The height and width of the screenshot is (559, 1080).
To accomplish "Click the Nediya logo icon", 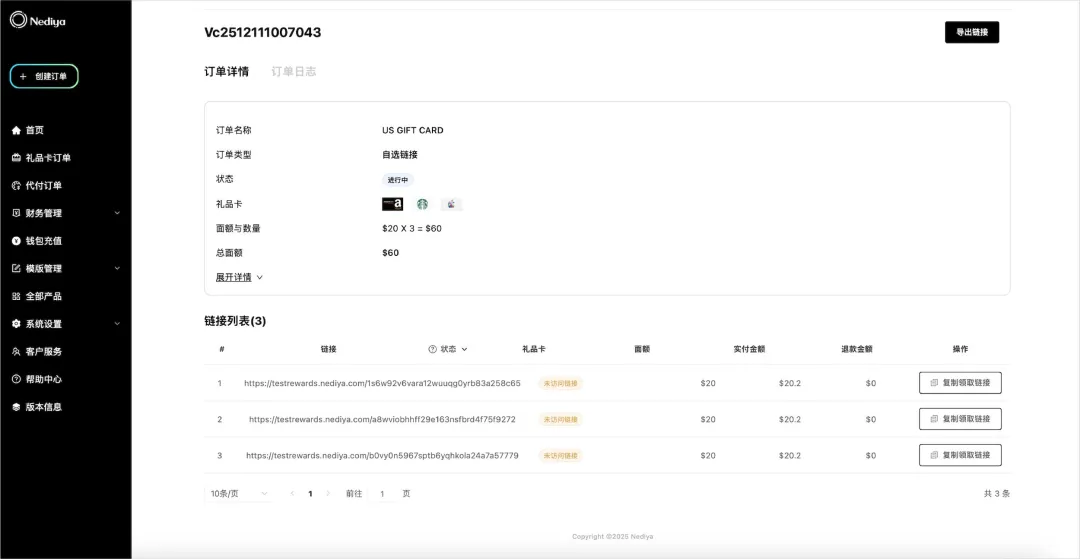I will coord(18,20).
